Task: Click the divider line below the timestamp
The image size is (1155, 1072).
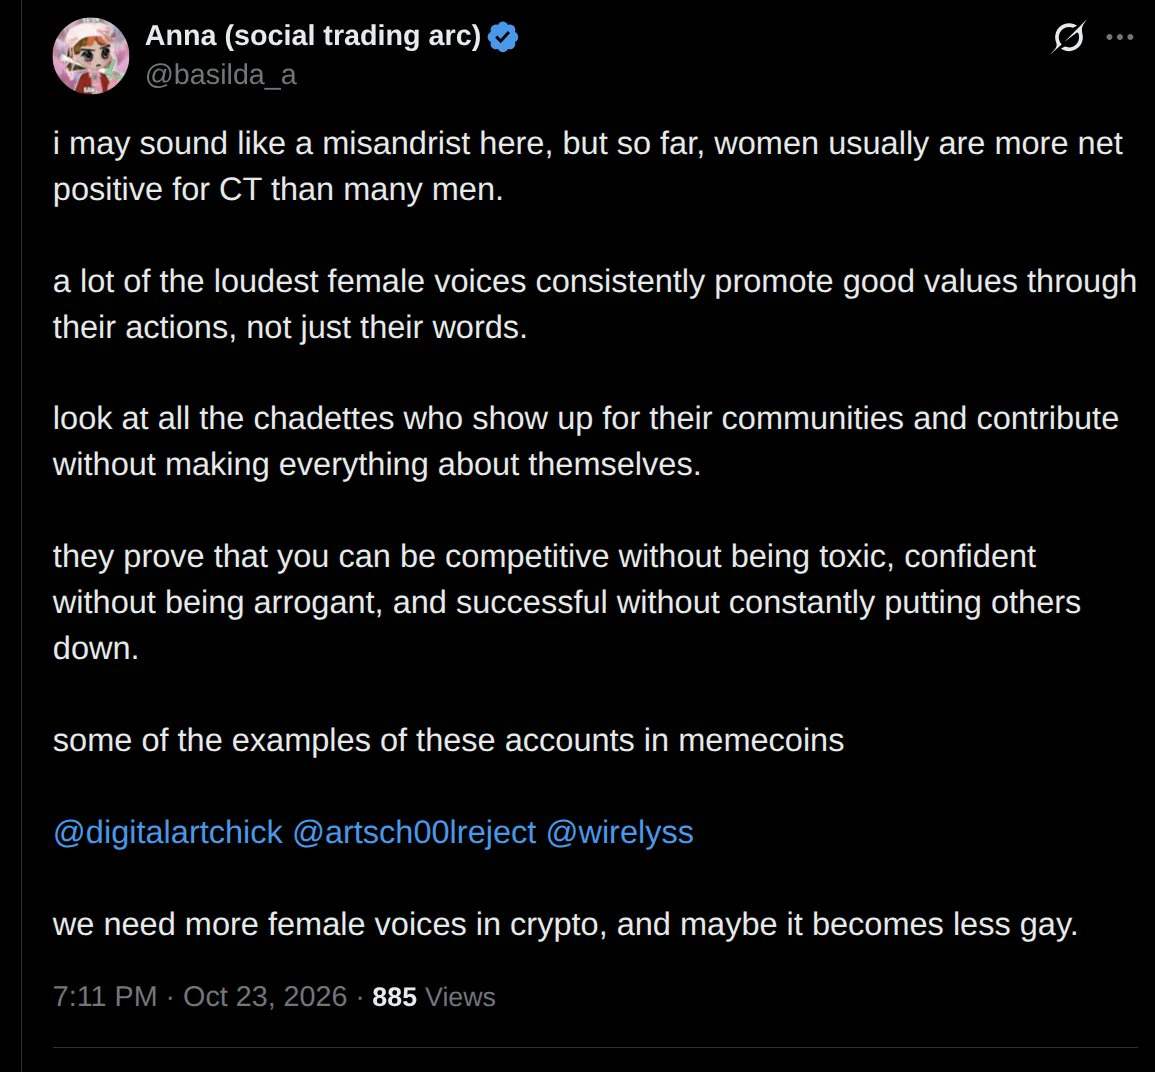Action: pyautogui.click(x=595, y=1048)
